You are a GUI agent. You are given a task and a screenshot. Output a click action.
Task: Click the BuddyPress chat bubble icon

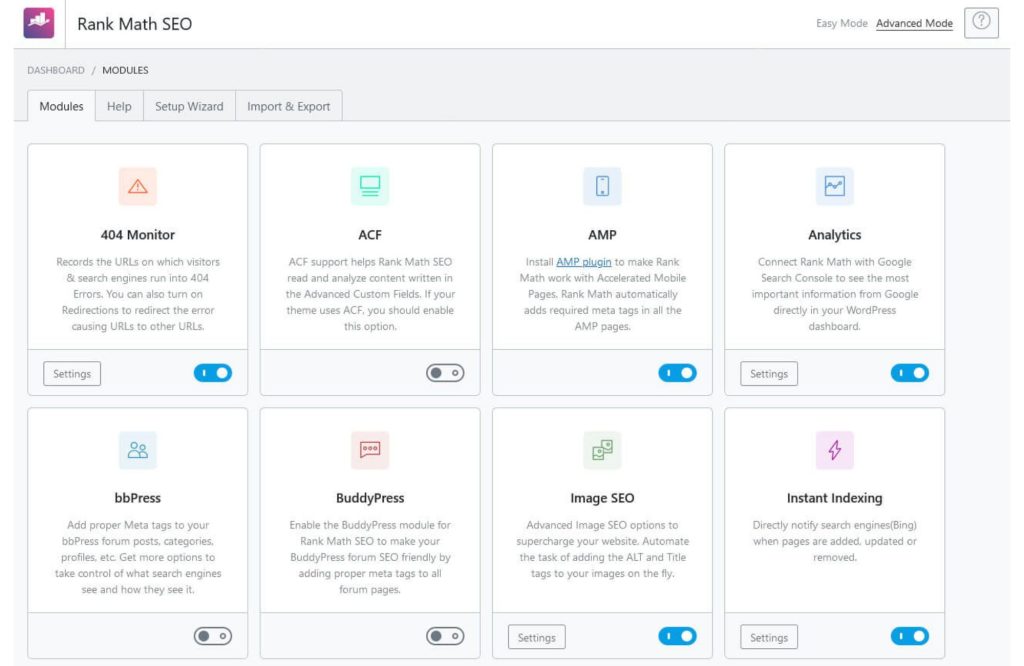pos(369,450)
